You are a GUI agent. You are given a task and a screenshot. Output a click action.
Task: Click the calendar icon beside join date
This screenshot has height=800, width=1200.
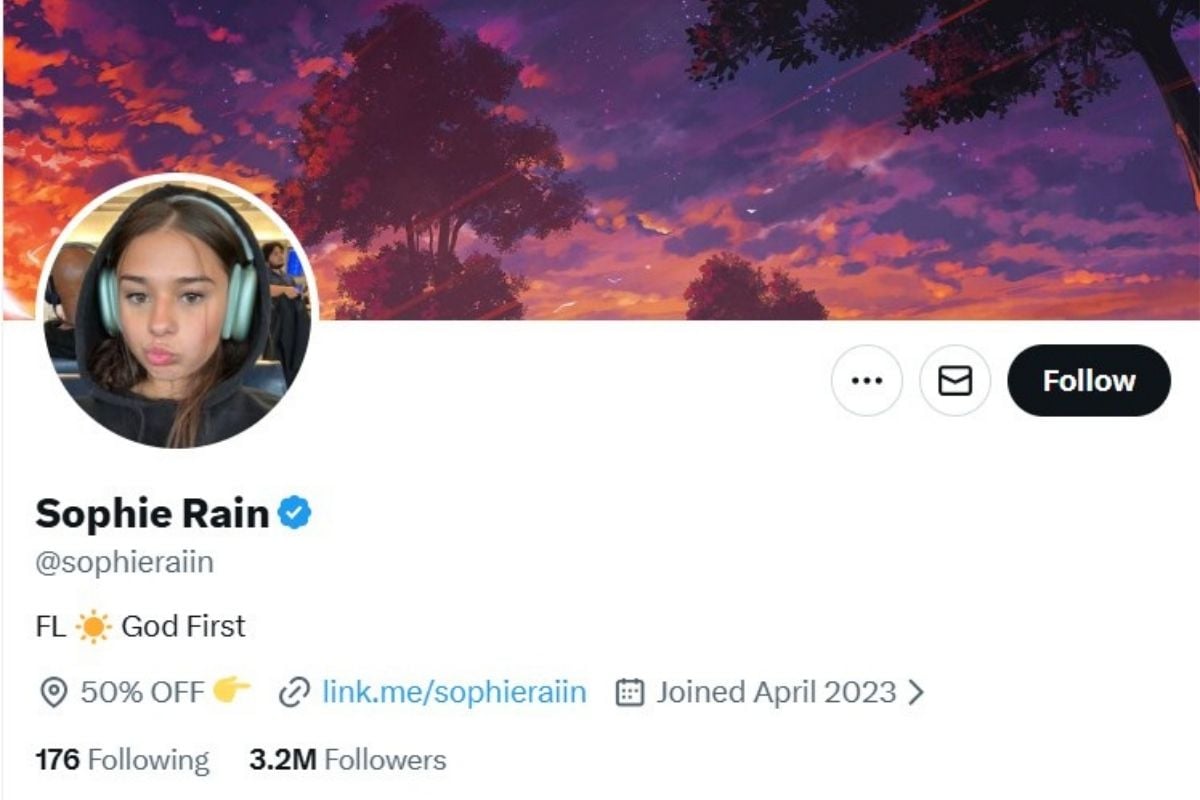pyautogui.click(x=629, y=692)
